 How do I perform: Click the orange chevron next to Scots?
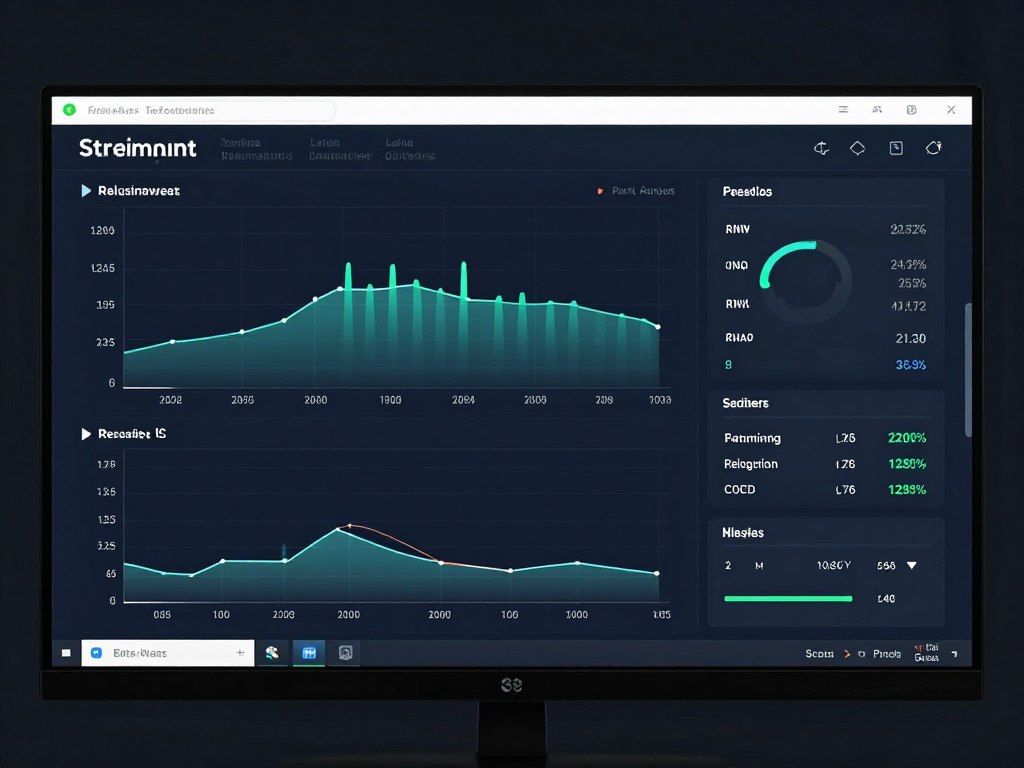847,654
